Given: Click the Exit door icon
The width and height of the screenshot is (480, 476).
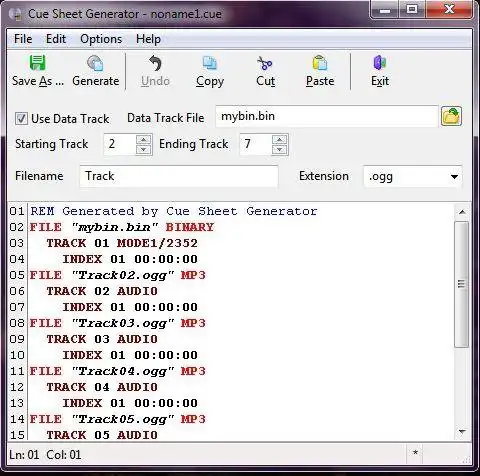Looking at the screenshot, I should tap(380, 63).
